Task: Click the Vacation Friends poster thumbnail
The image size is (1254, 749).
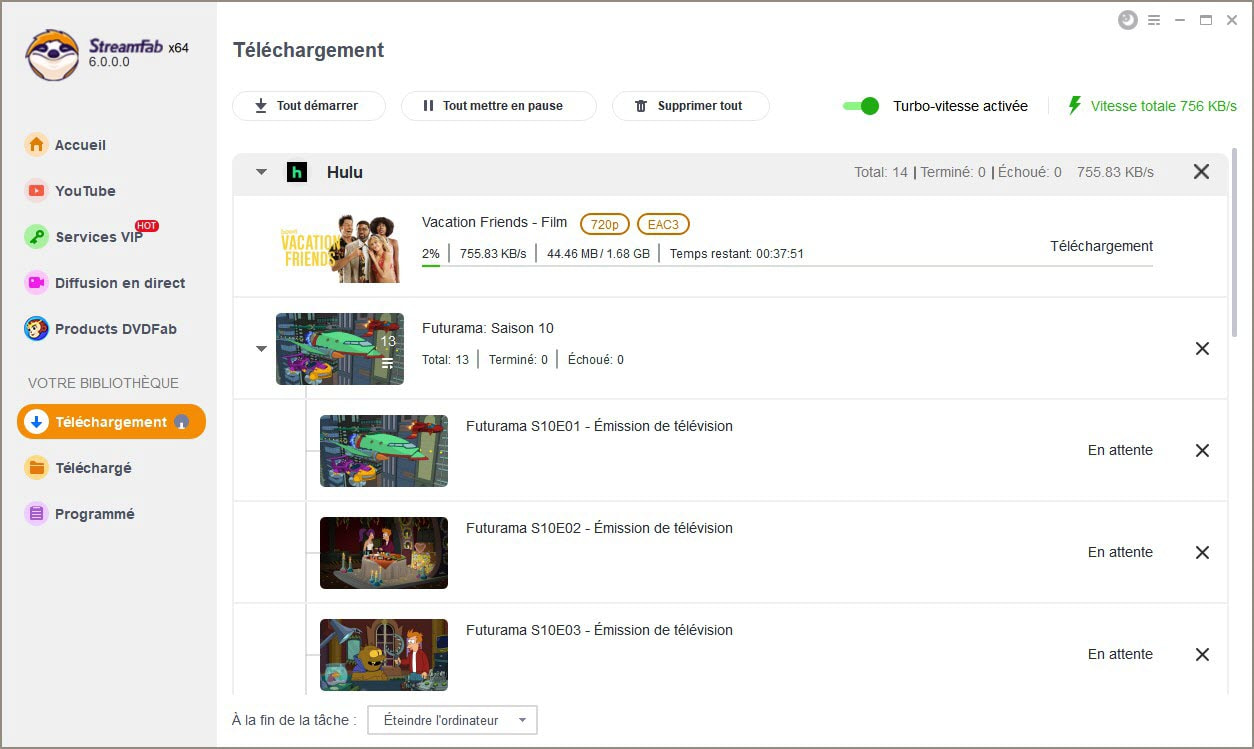Action: (x=340, y=248)
